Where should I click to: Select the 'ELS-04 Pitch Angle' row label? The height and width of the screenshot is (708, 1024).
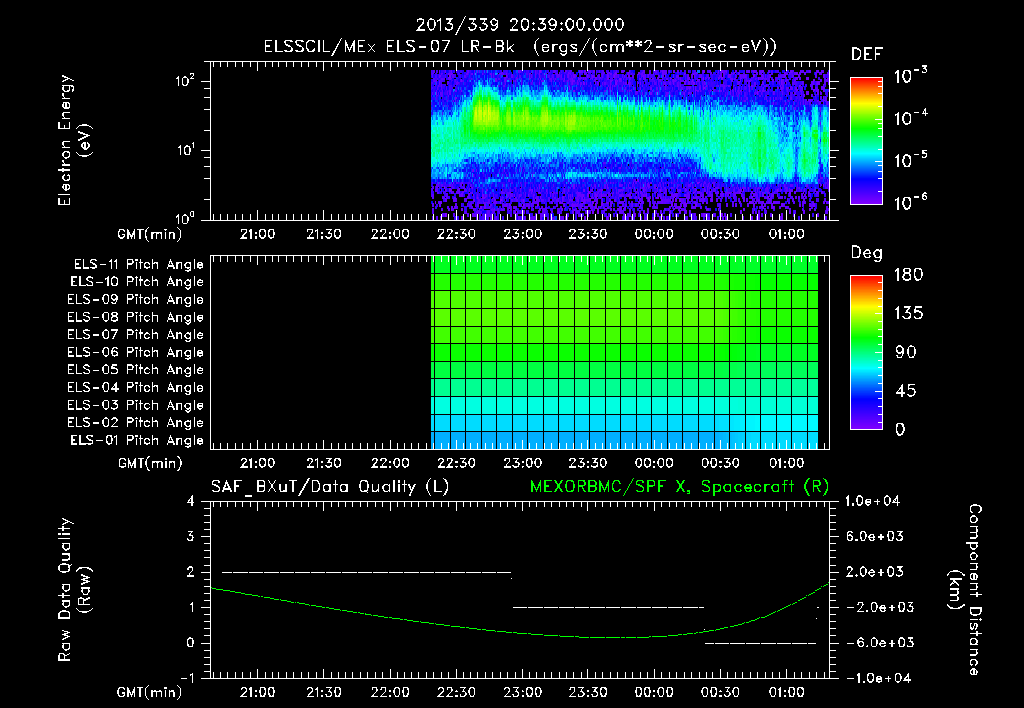tap(136, 387)
